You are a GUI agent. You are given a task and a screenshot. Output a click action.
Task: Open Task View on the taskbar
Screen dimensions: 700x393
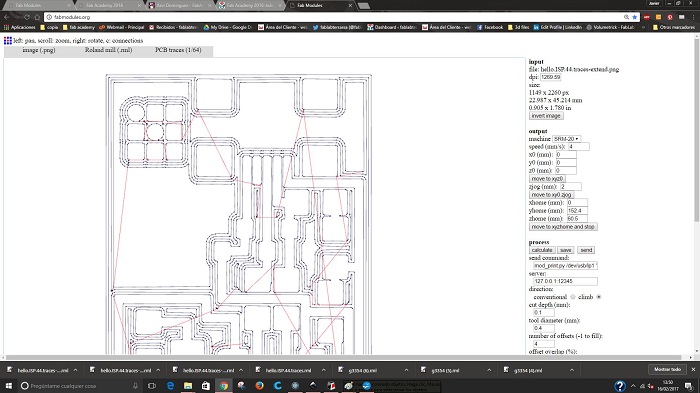point(152,385)
